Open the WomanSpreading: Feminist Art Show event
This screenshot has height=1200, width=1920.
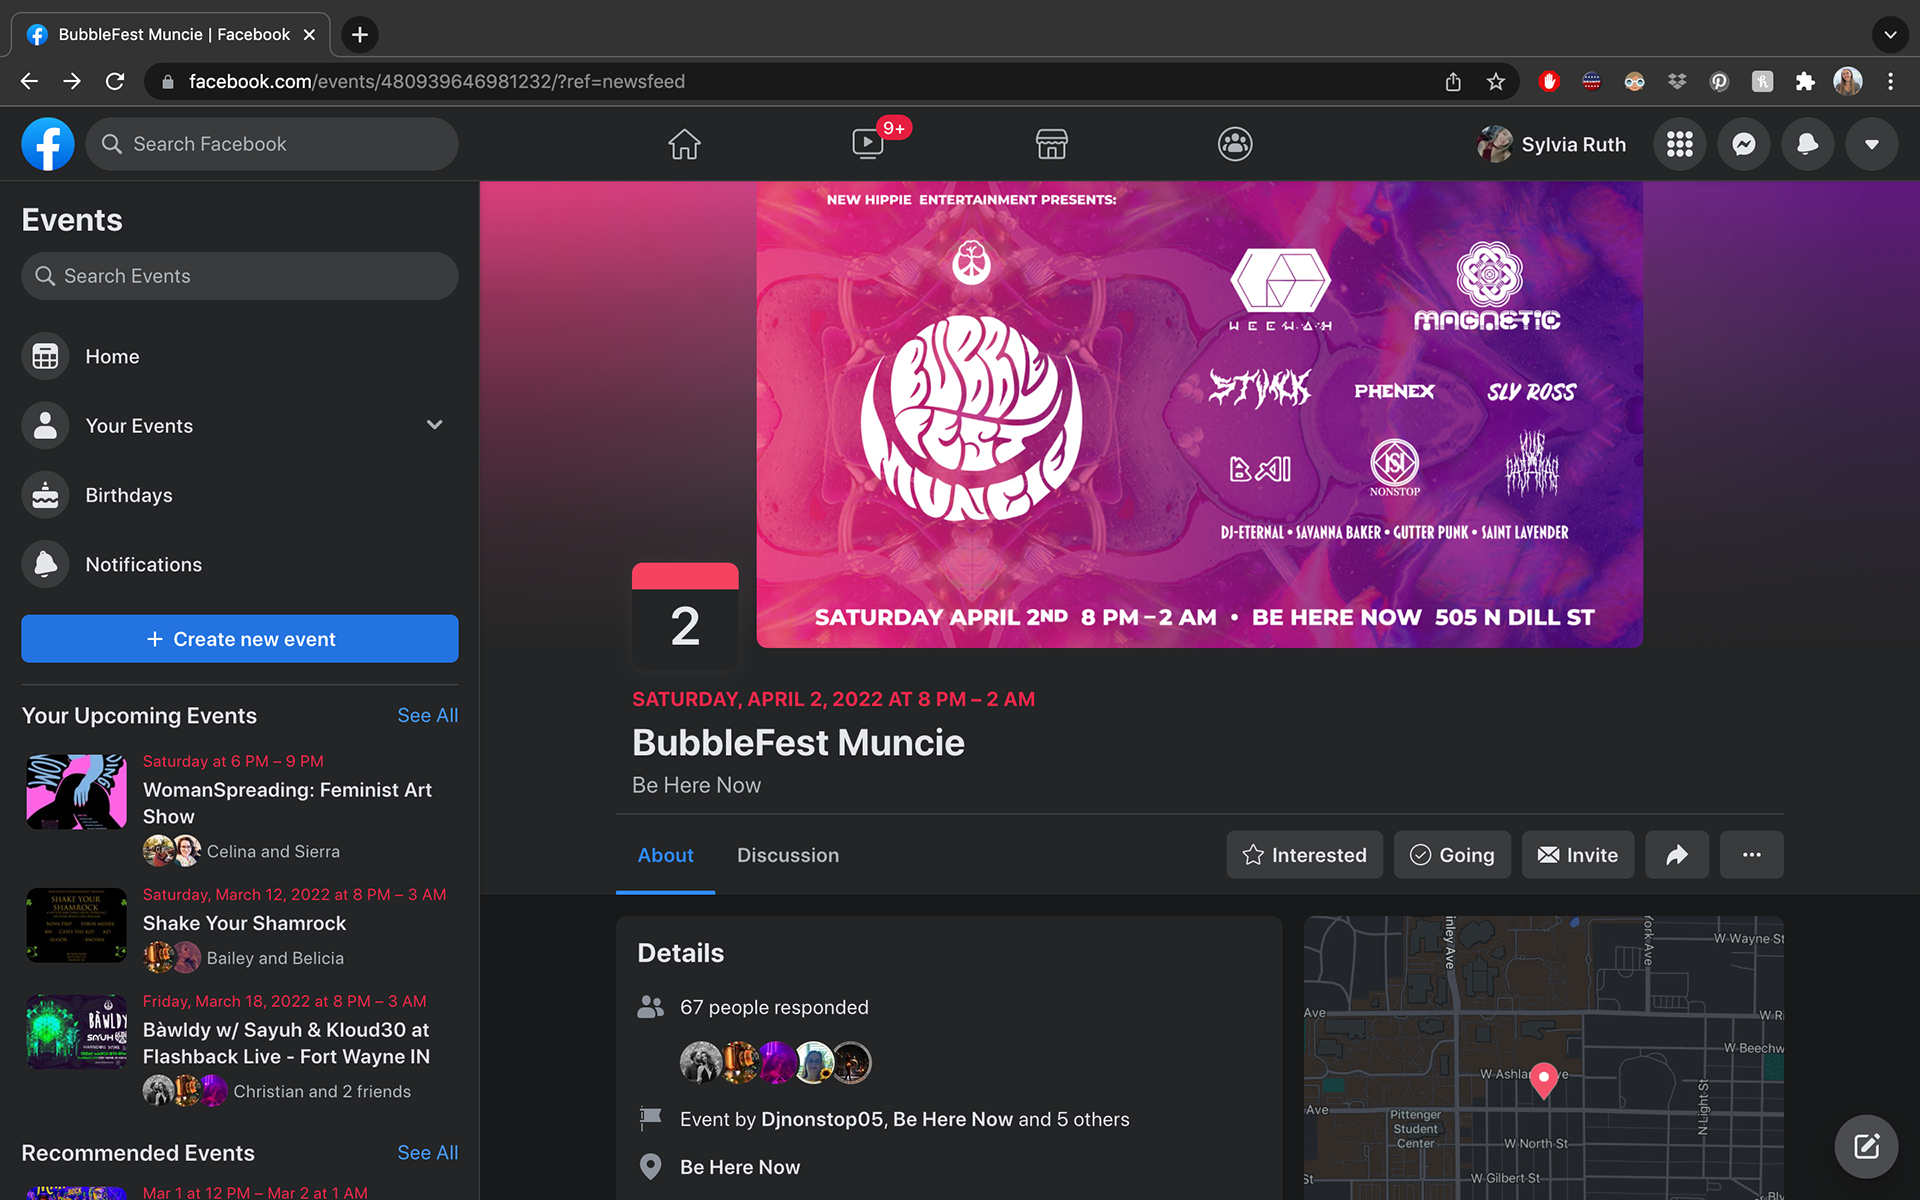click(287, 803)
